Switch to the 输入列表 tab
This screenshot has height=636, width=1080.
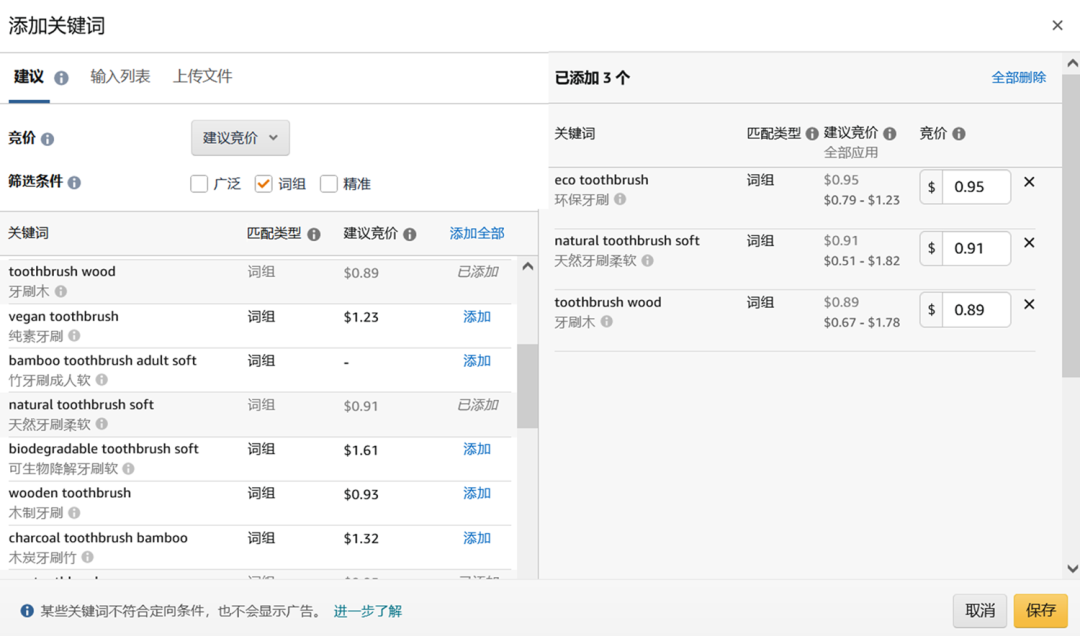coord(121,75)
